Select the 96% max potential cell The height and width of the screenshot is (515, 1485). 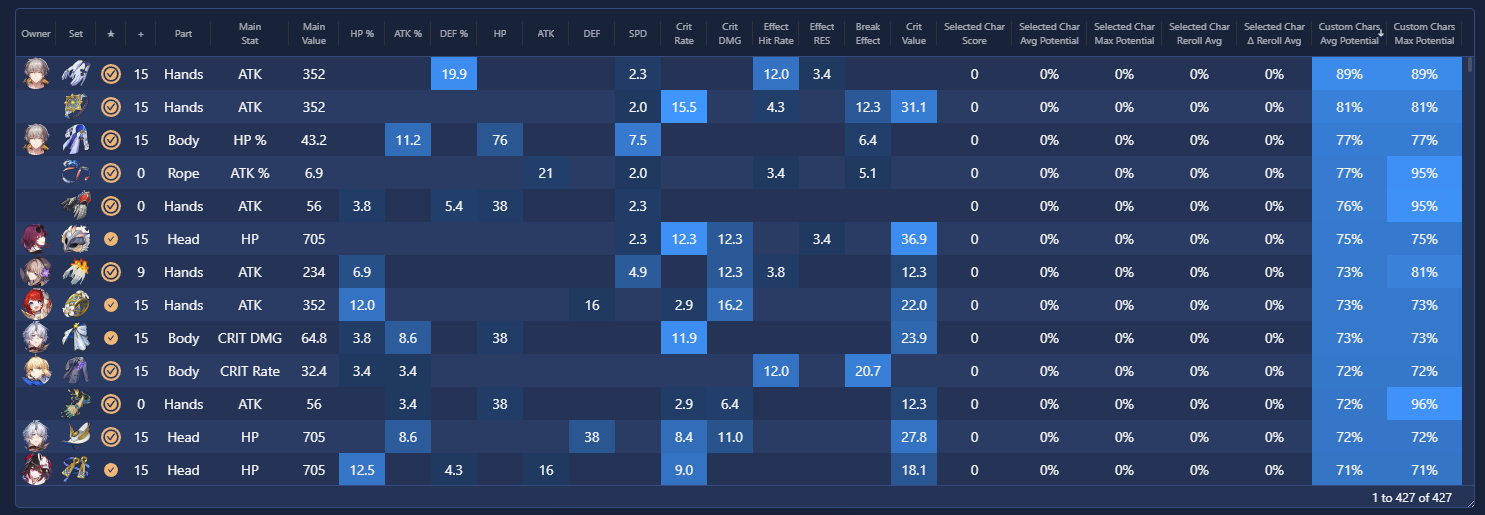[1424, 404]
